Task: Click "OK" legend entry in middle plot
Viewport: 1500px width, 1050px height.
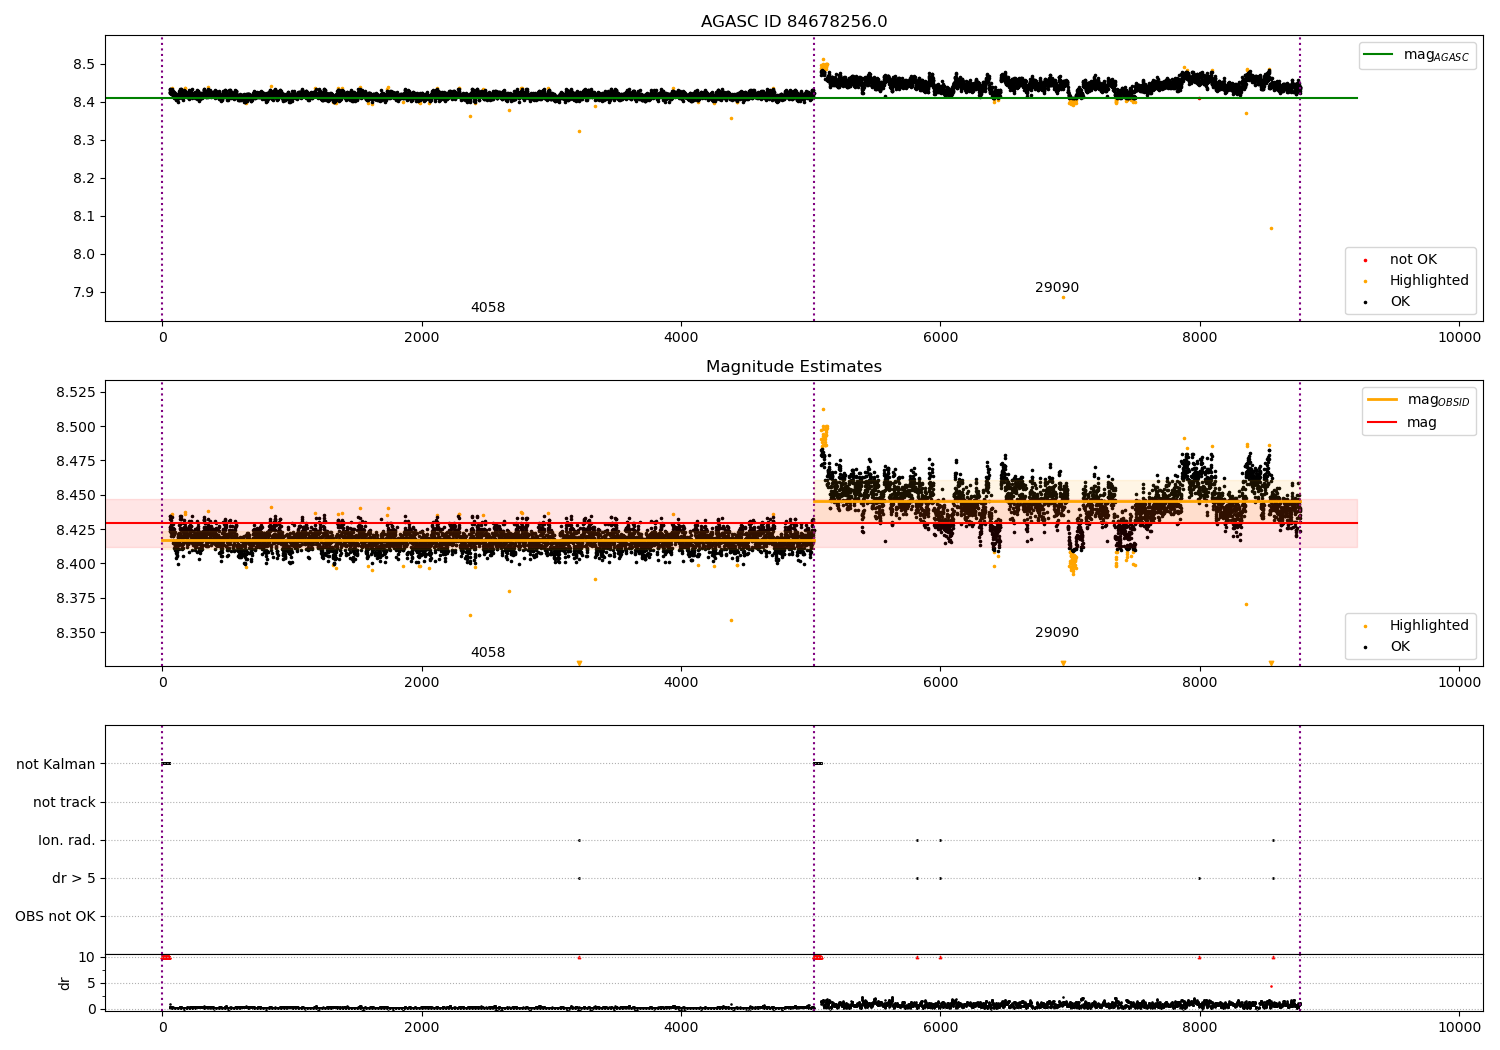Action: (1400, 647)
